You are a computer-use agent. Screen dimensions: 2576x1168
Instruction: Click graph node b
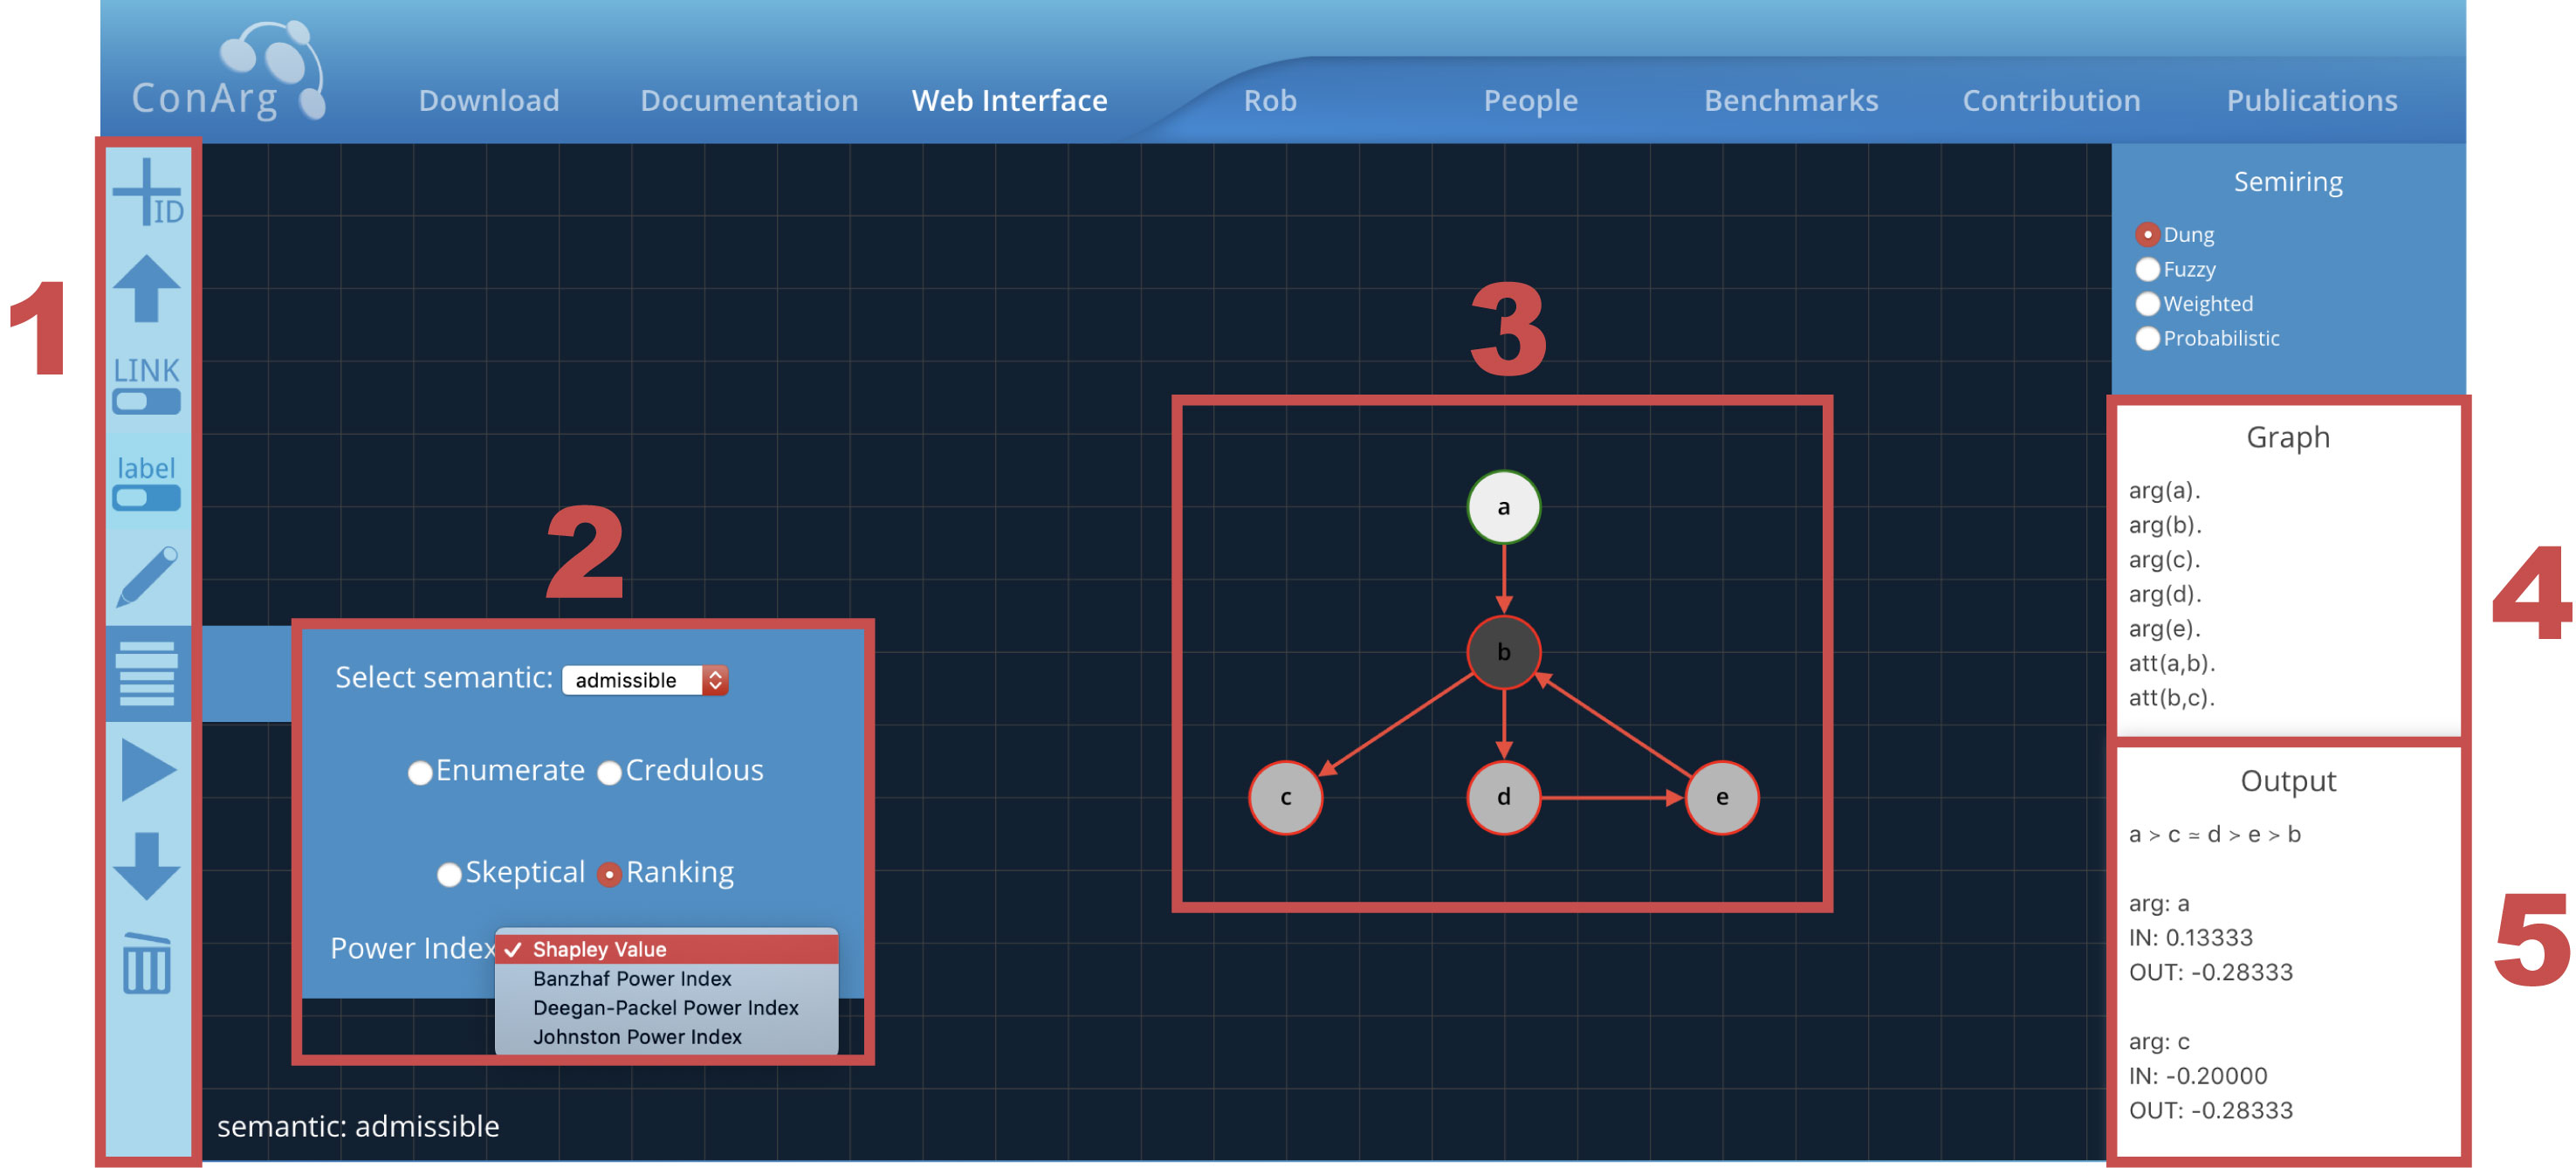click(1503, 652)
